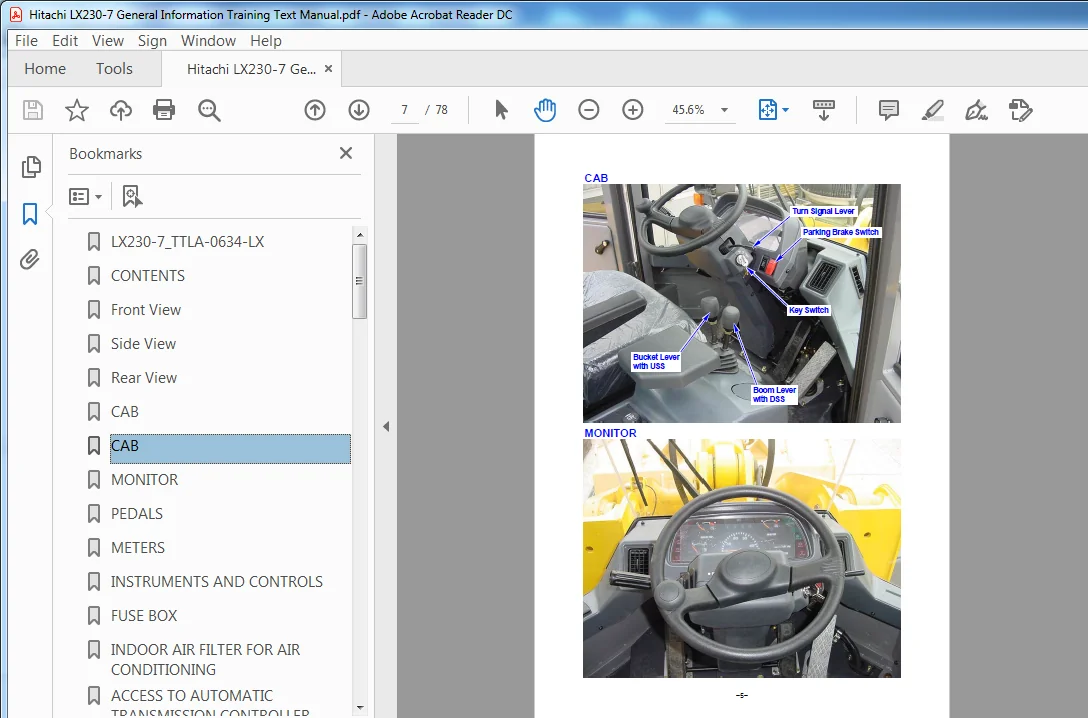This screenshot has width=1088, height=718.
Task: Click the Send for signature icon
Action: click(1021, 110)
